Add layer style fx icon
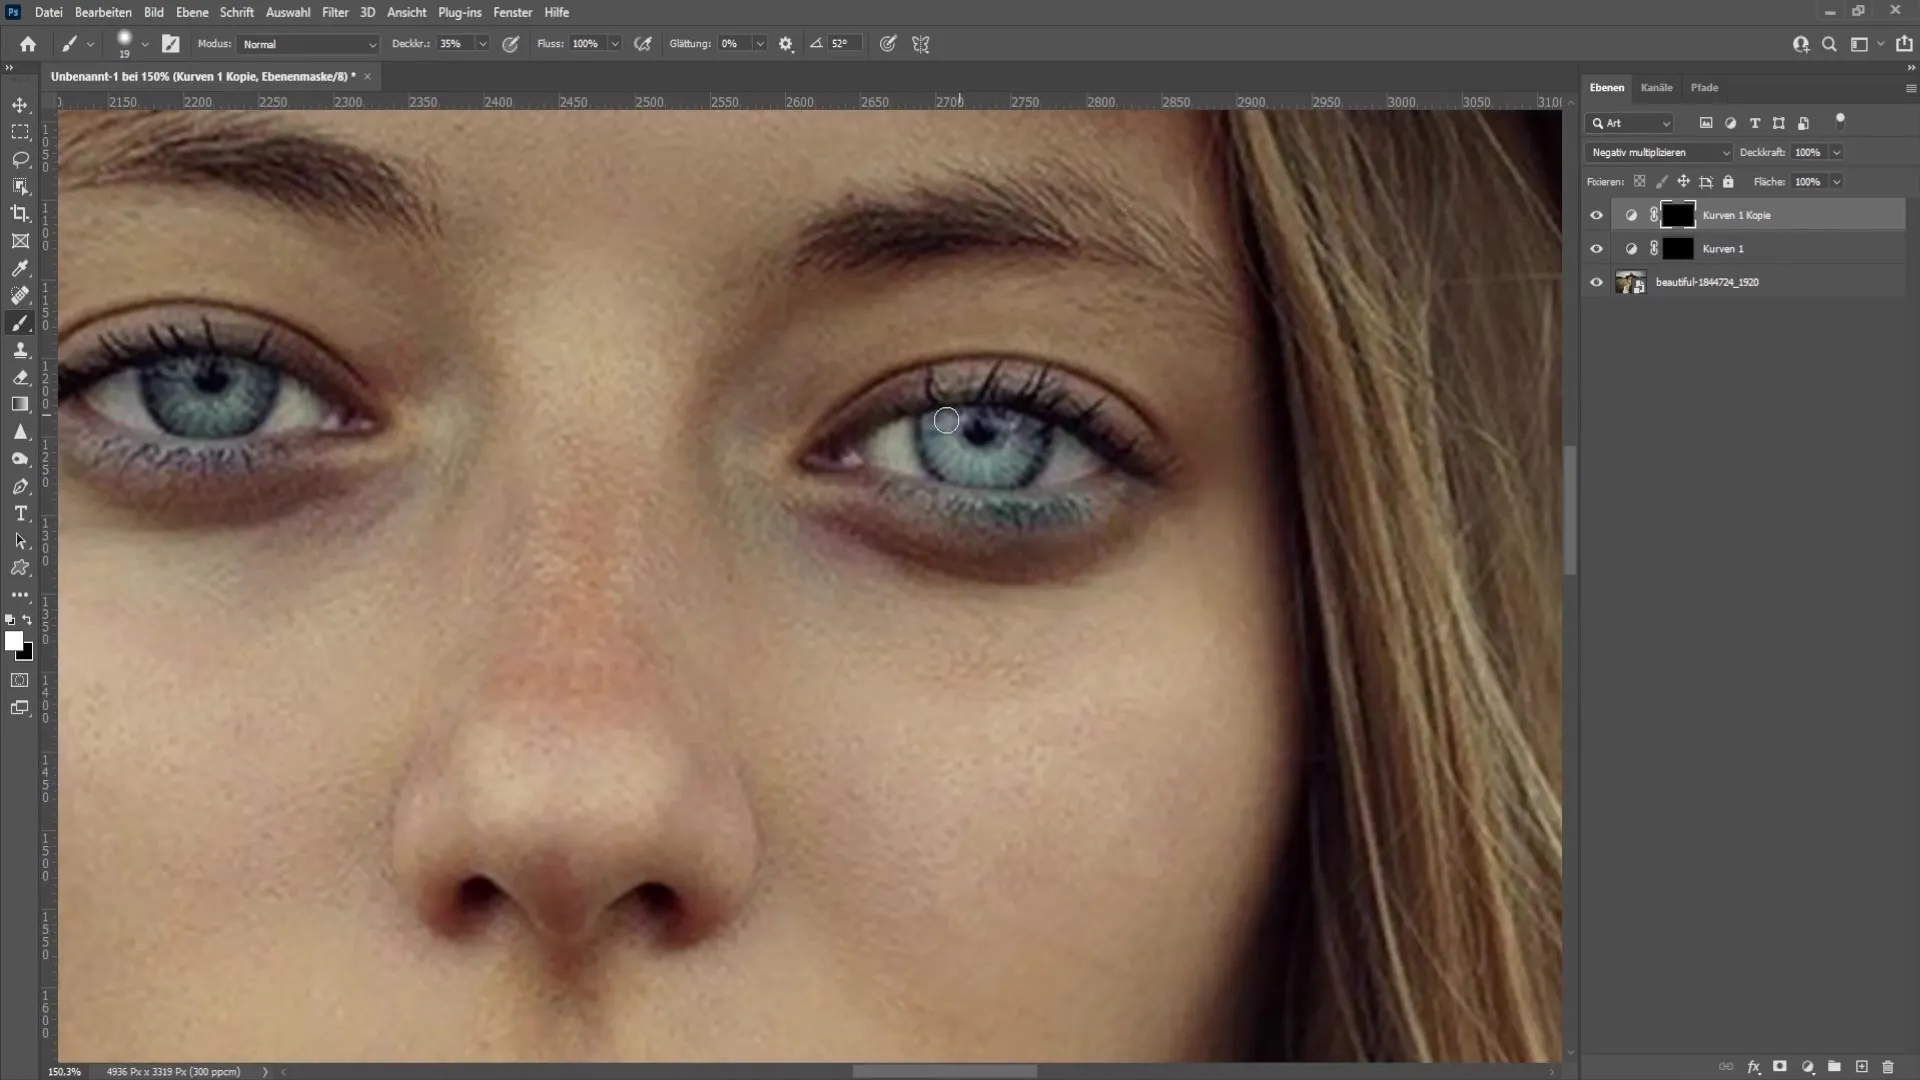The height and width of the screenshot is (1080, 1920). 1753,1067
